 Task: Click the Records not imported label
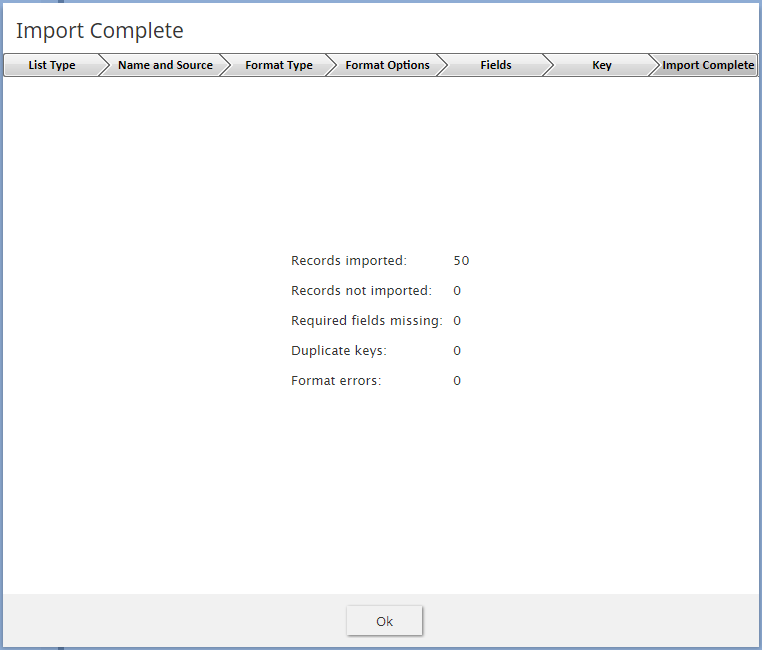[361, 291]
